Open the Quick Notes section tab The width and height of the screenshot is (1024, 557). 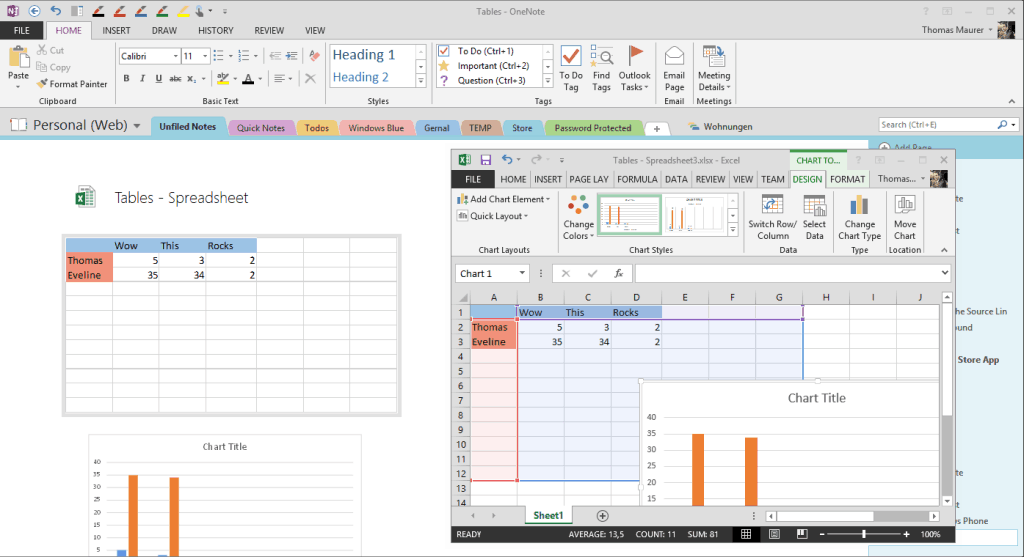(x=261, y=128)
